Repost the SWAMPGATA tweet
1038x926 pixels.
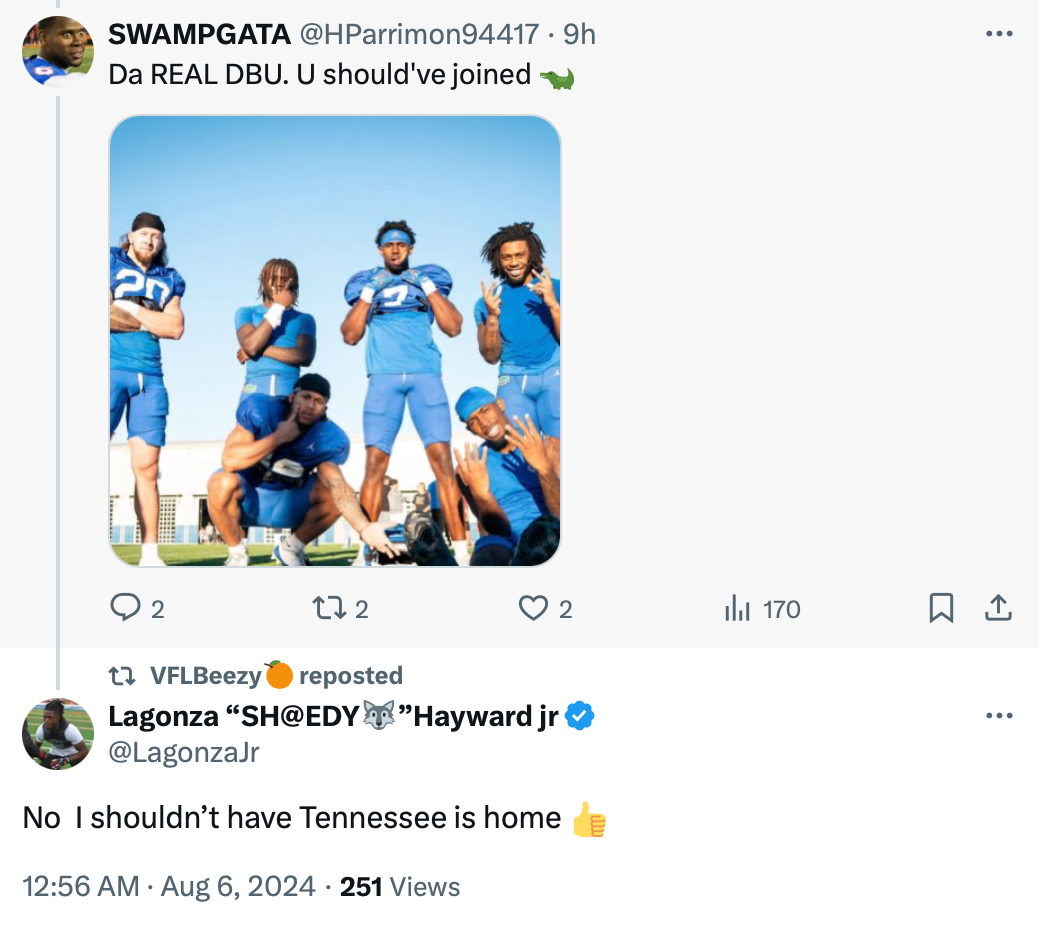(x=327, y=608)
